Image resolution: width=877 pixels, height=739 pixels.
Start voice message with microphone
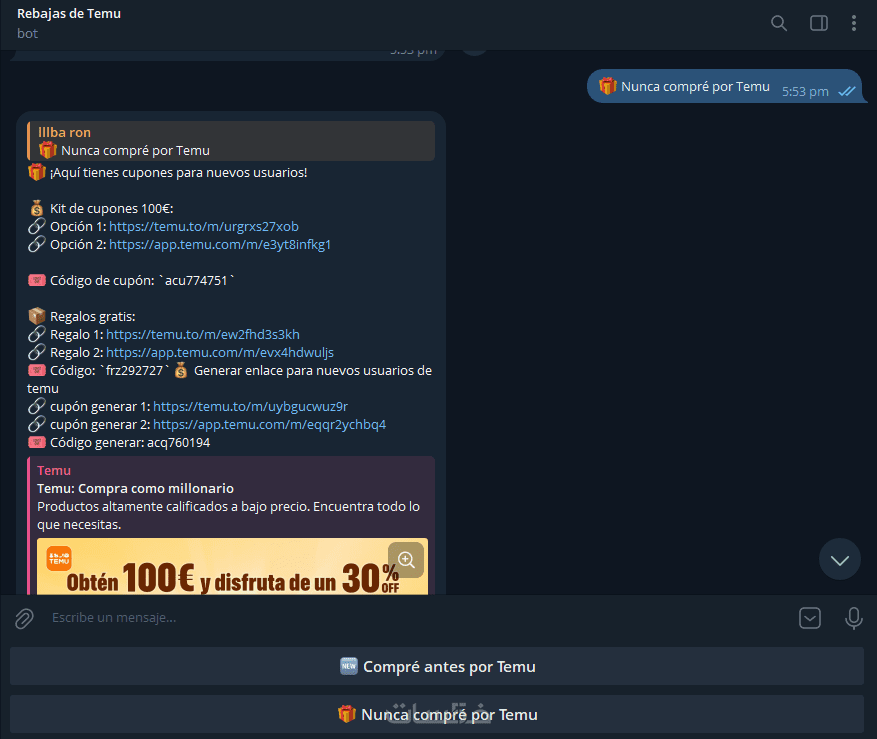[854, 618]
